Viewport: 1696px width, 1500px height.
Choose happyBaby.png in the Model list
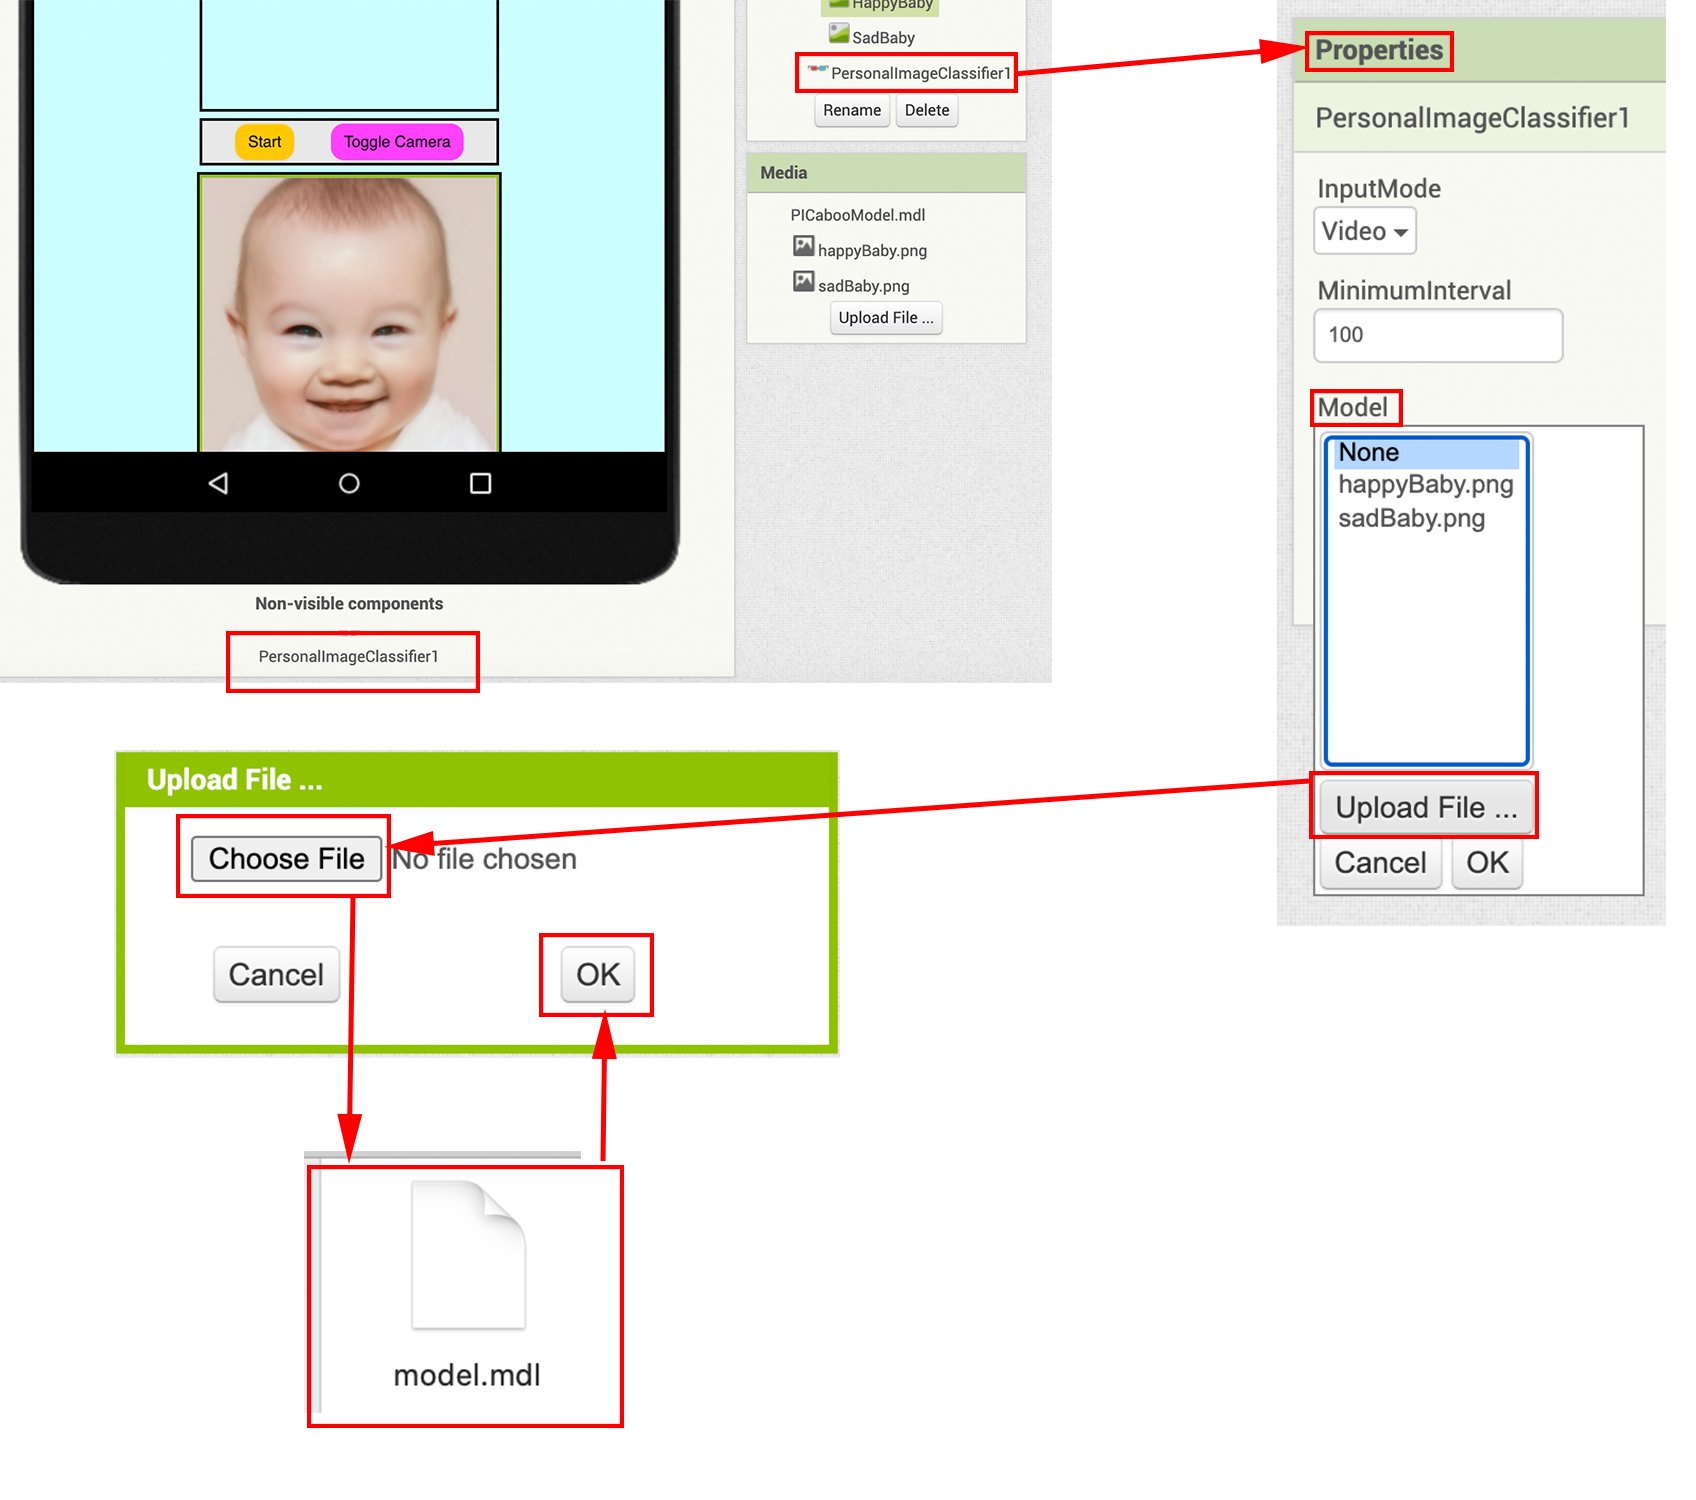pos(1427,485)
